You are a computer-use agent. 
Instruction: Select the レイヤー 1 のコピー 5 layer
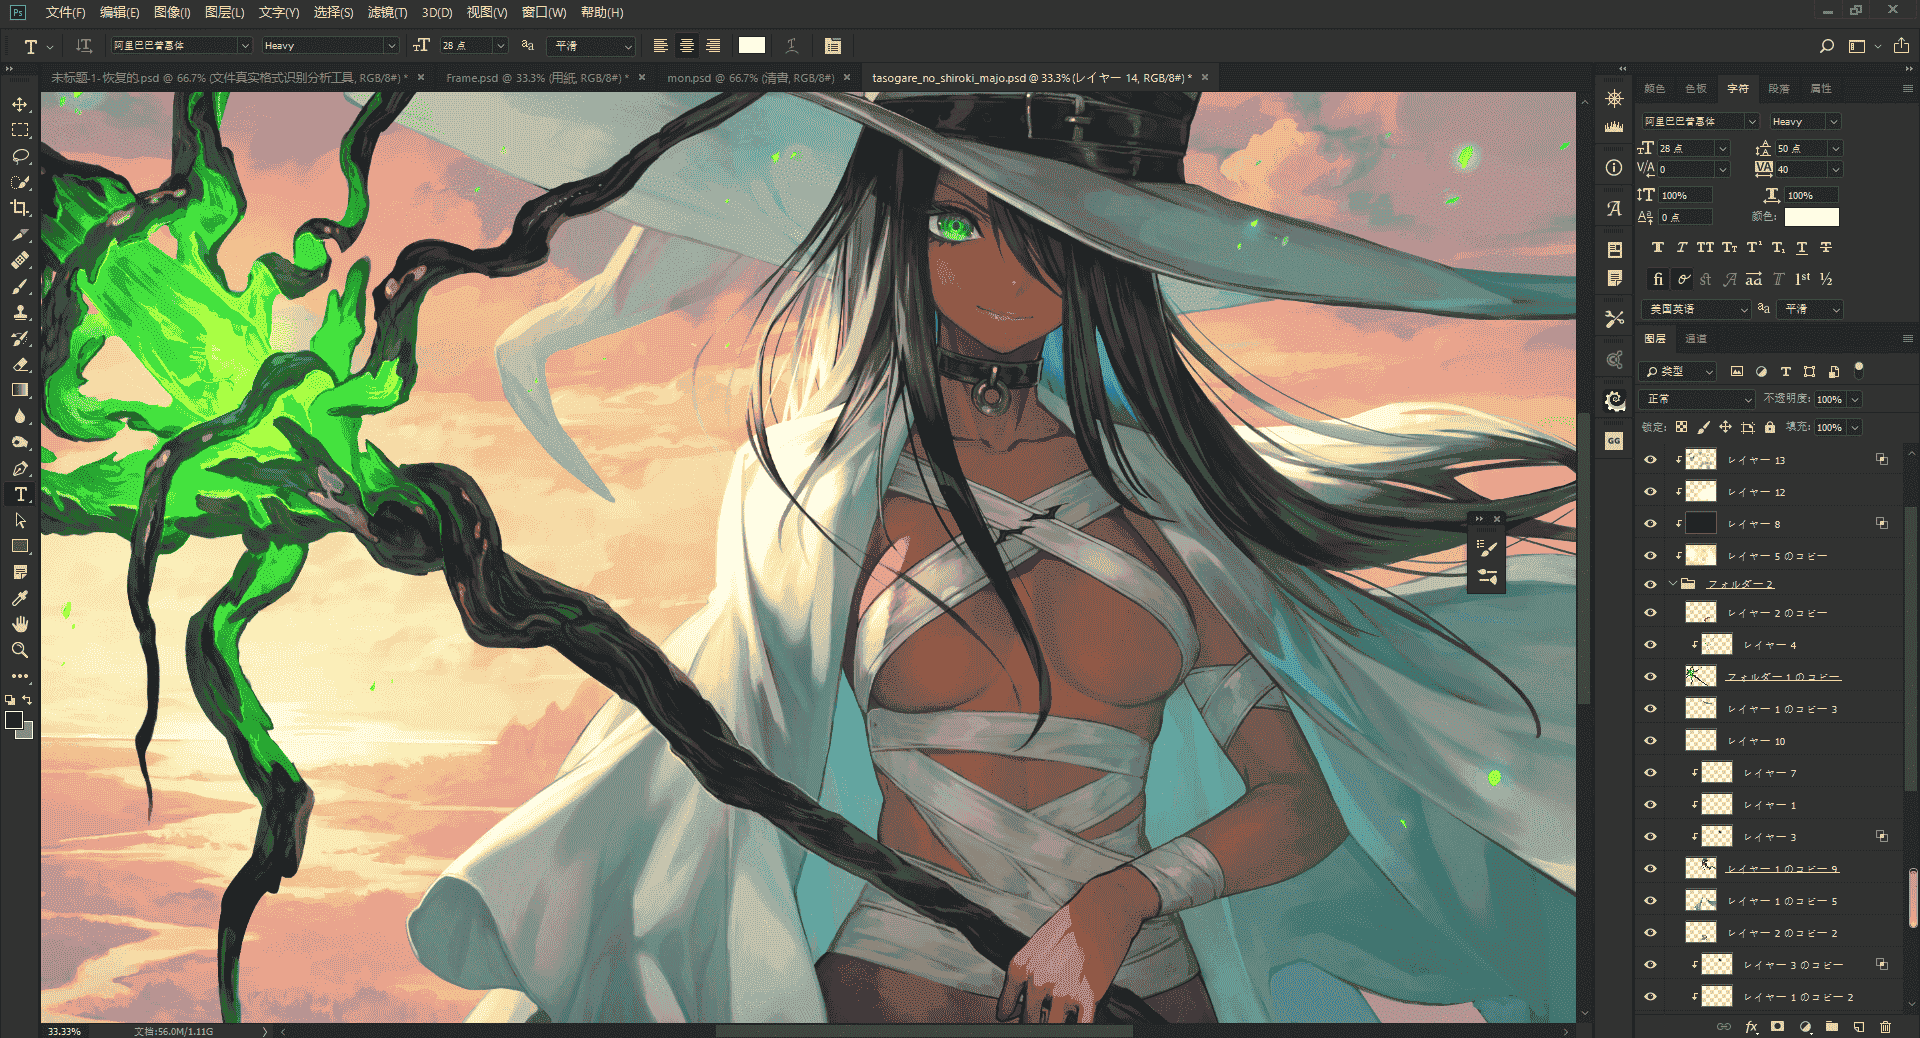pyautogui.click(x=1782, y=901)
